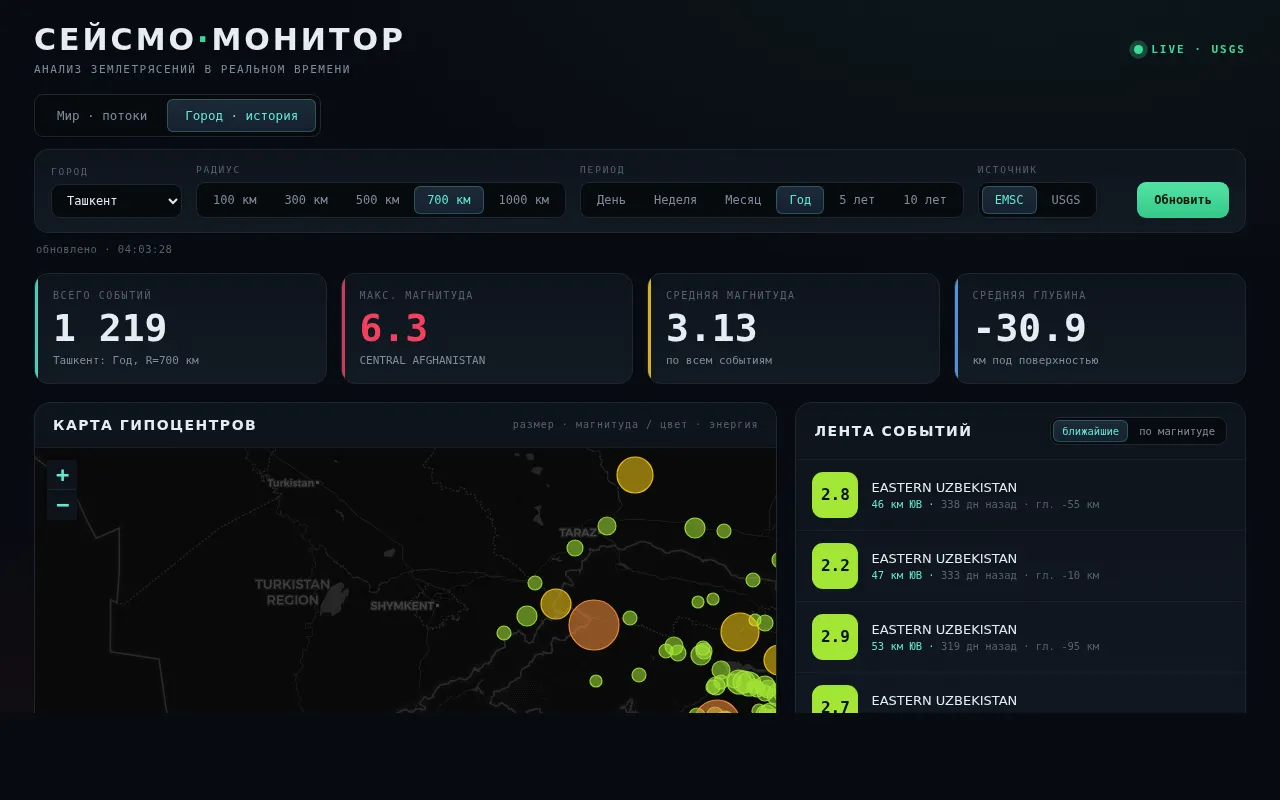Switch to the Мир · потоки tab
Viewport: 1280px width, 800px height.
click(x=102, y=116)
